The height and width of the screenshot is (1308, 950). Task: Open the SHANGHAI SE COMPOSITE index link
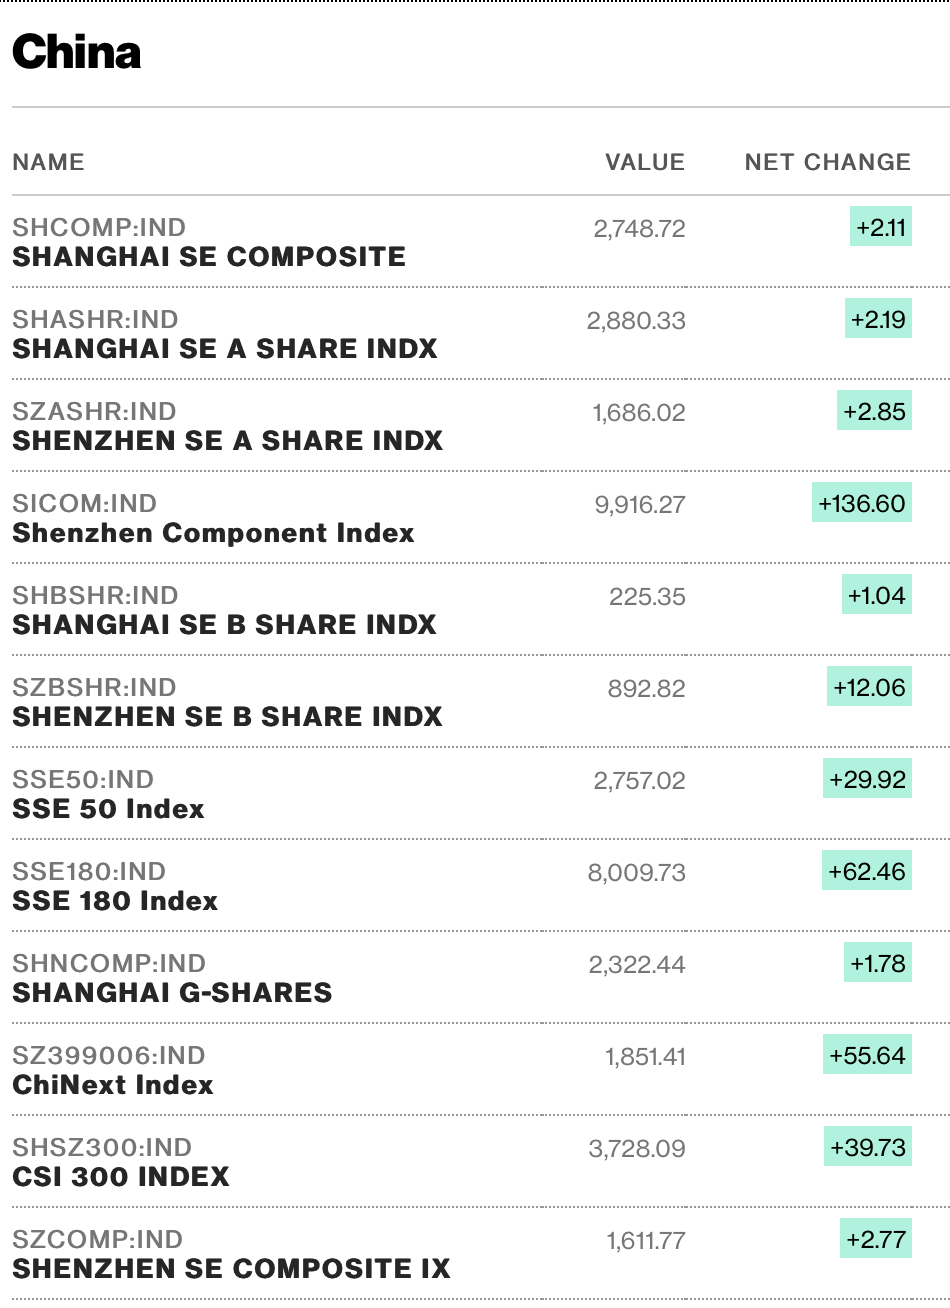(209, 257)
